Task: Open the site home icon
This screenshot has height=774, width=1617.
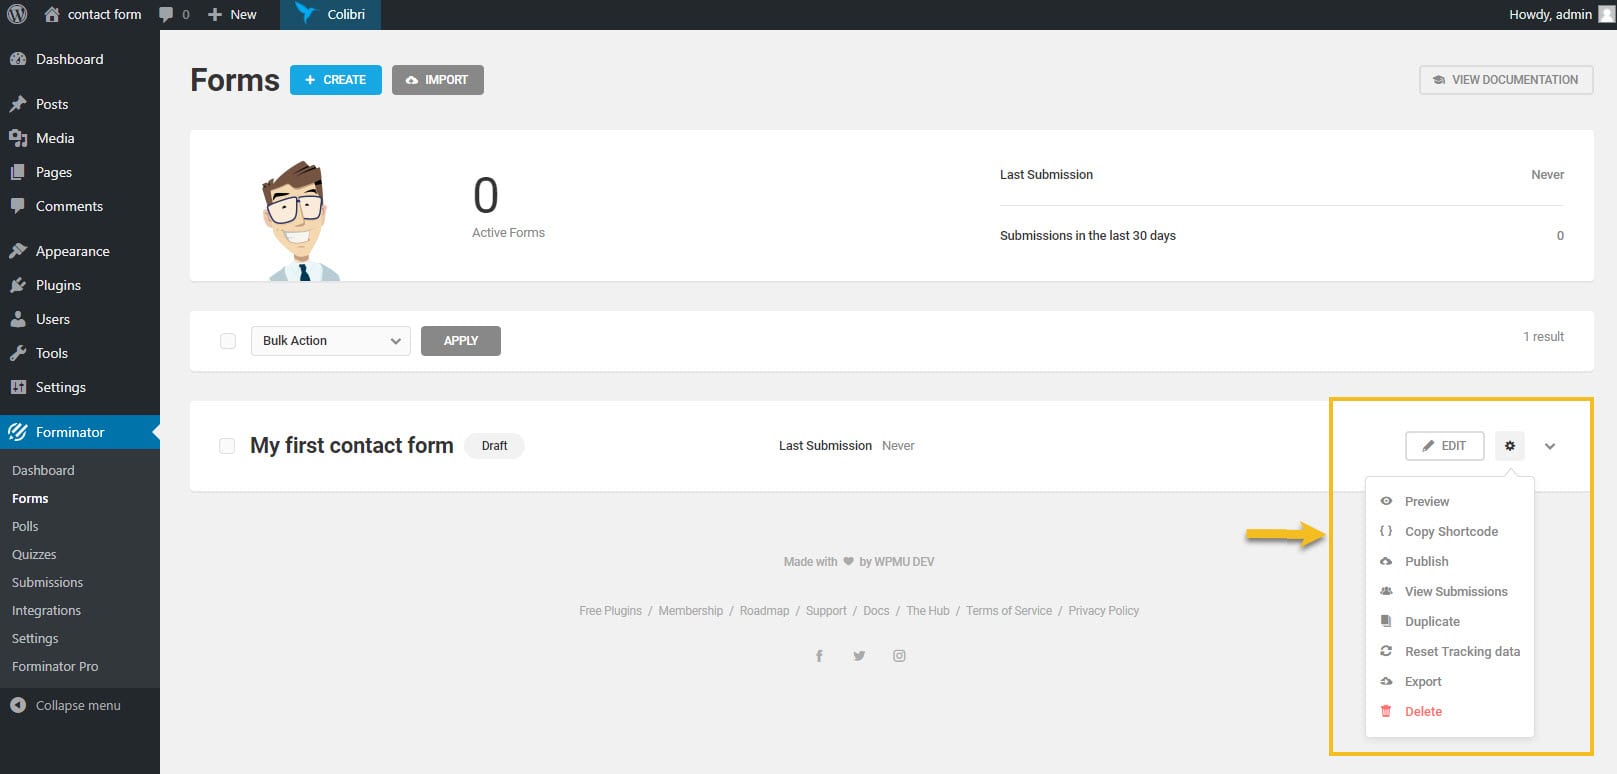Action: 52,14
